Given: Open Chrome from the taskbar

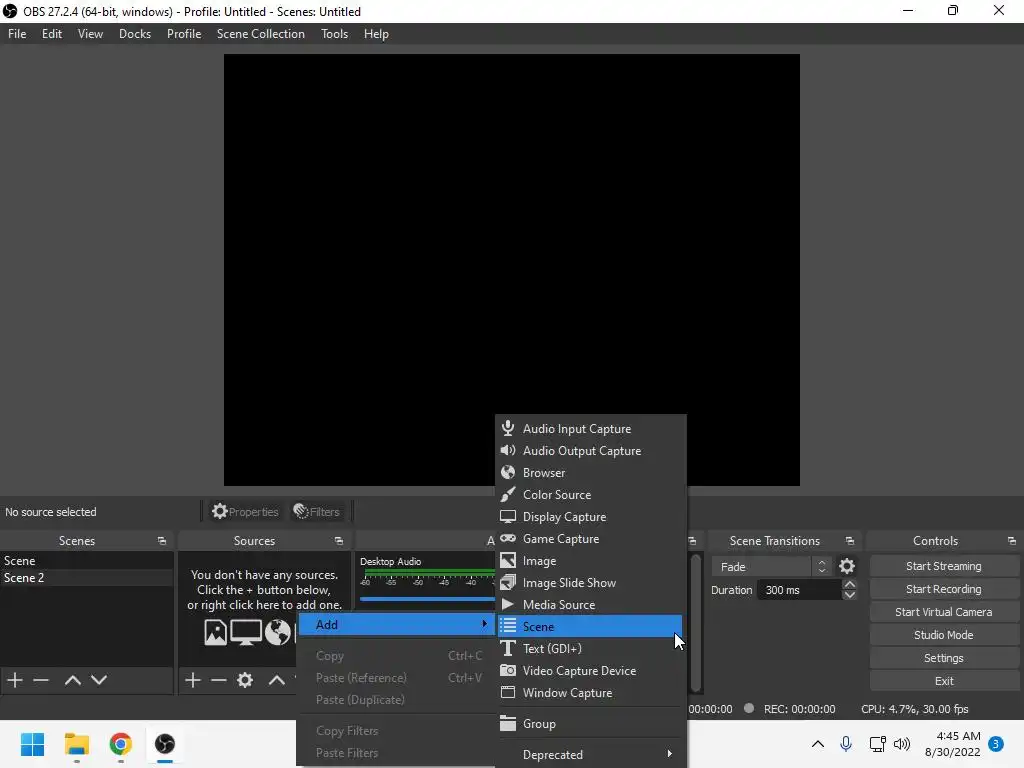Looking at the screenshot, I should [x=120, y=744].
